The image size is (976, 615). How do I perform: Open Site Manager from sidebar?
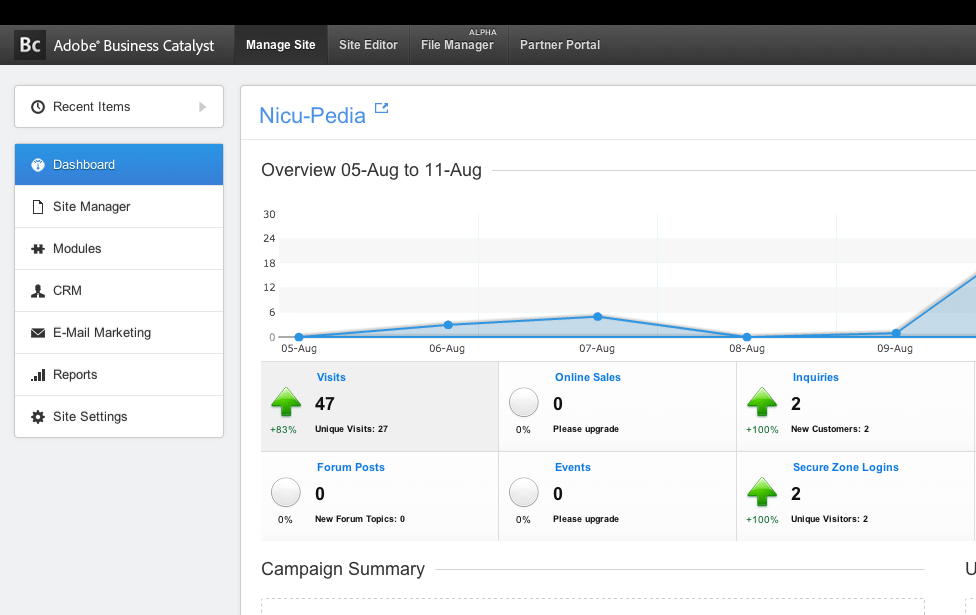pyautogui.click(x=119, y=207)
